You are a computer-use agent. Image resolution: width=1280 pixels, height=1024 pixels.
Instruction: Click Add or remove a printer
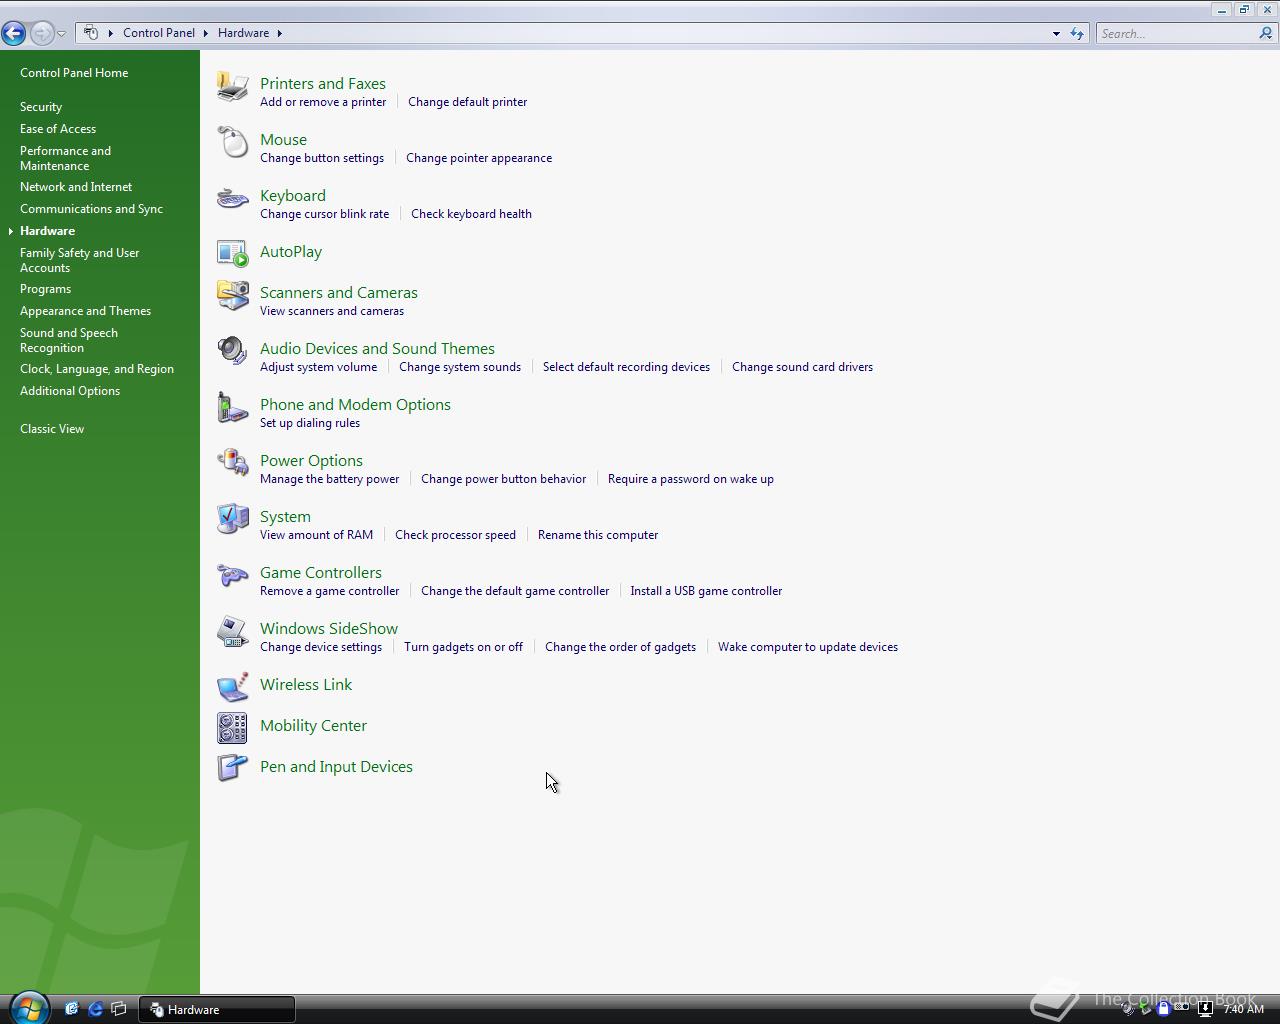(x=323, y=102)
